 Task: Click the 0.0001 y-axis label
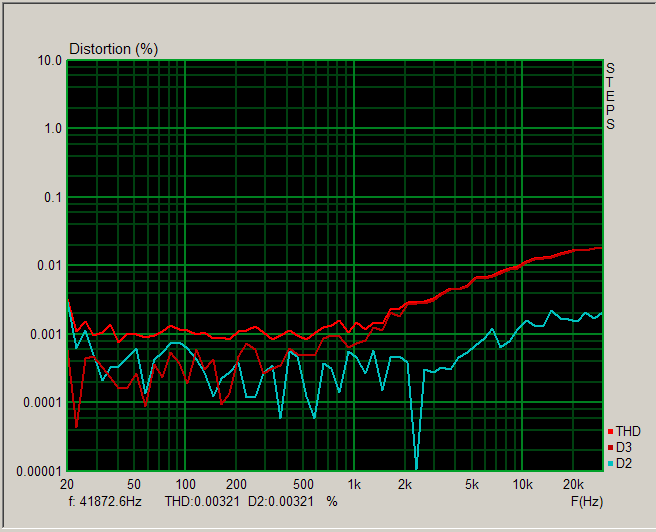[43, 403]
